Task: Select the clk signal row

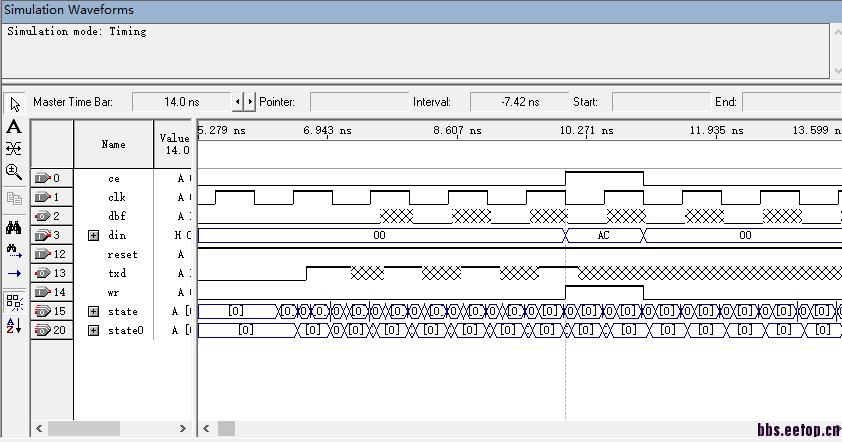Action: tap(116, 197)
